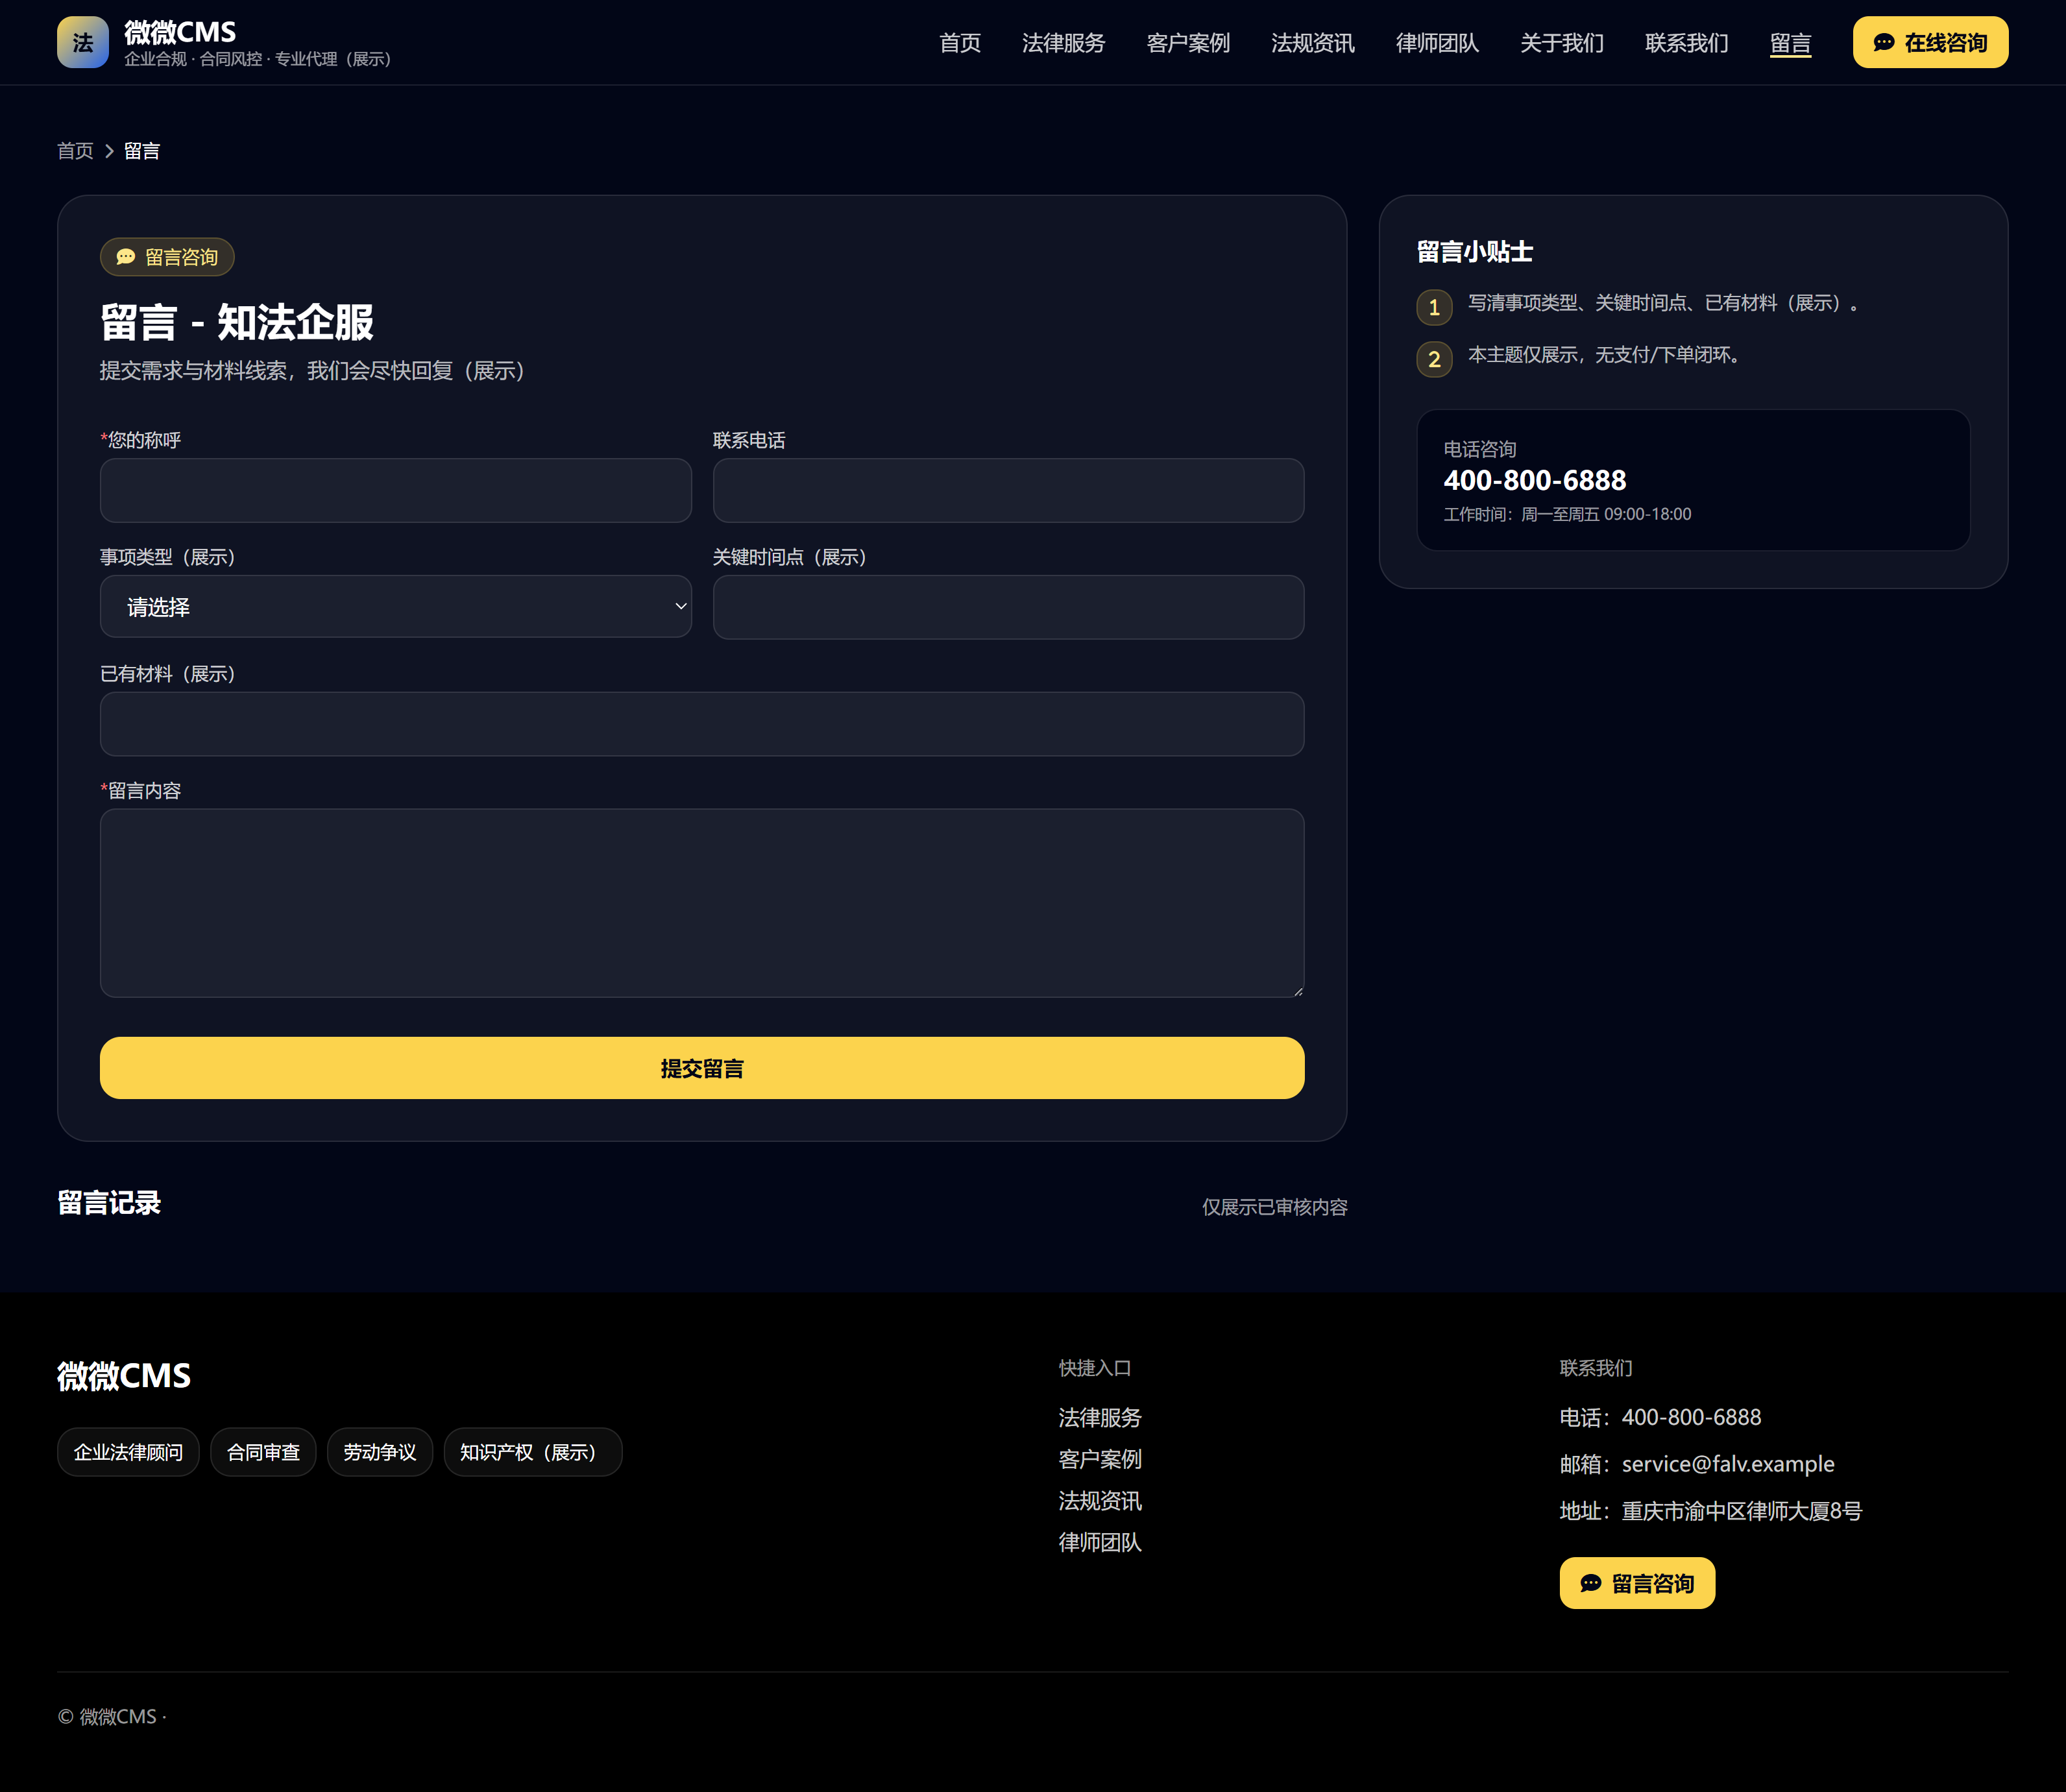Viewport: 2066px width, 1792px height.
Task: Click the 联系电话 input field
Action: click(x=1007, y=490)
